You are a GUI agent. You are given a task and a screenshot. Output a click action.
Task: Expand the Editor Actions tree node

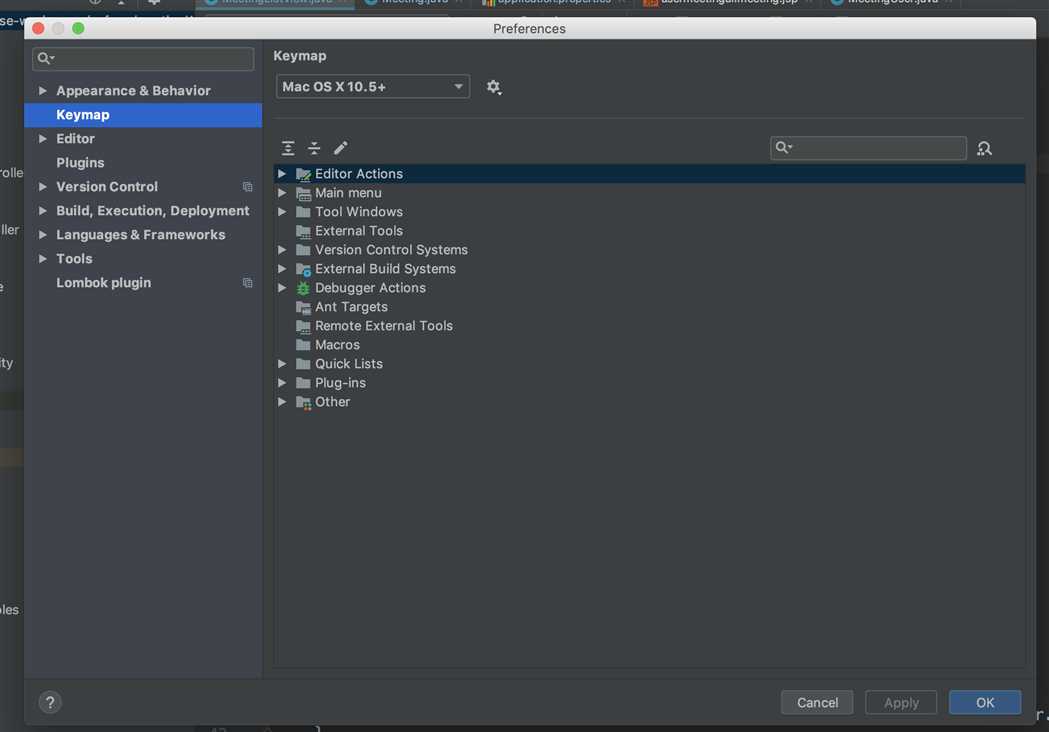click(x=282, y=174)
